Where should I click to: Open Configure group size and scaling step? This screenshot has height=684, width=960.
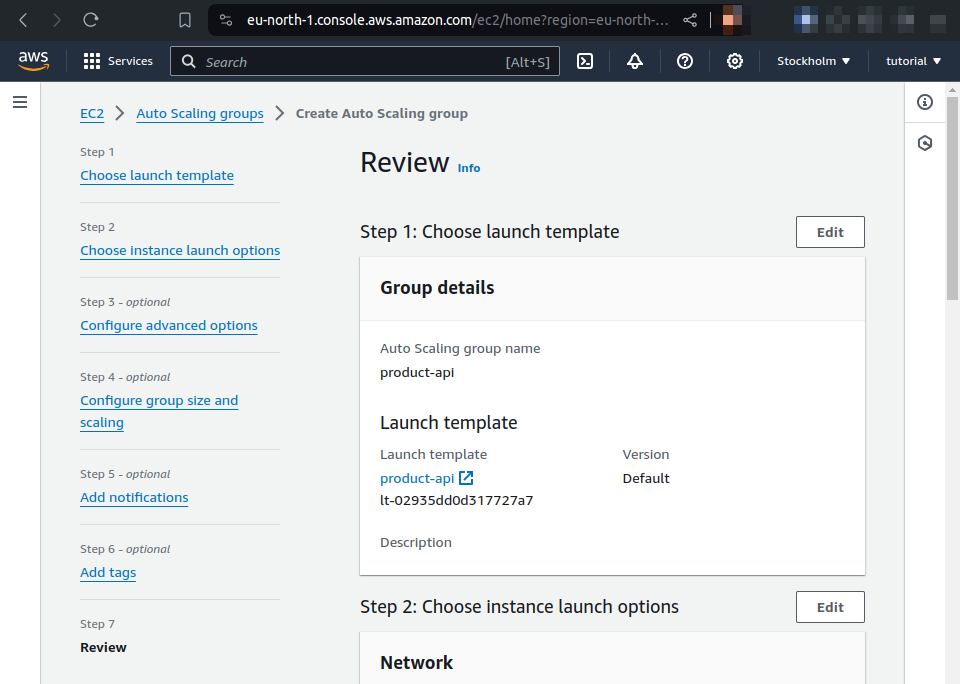[x=159, y=412]
